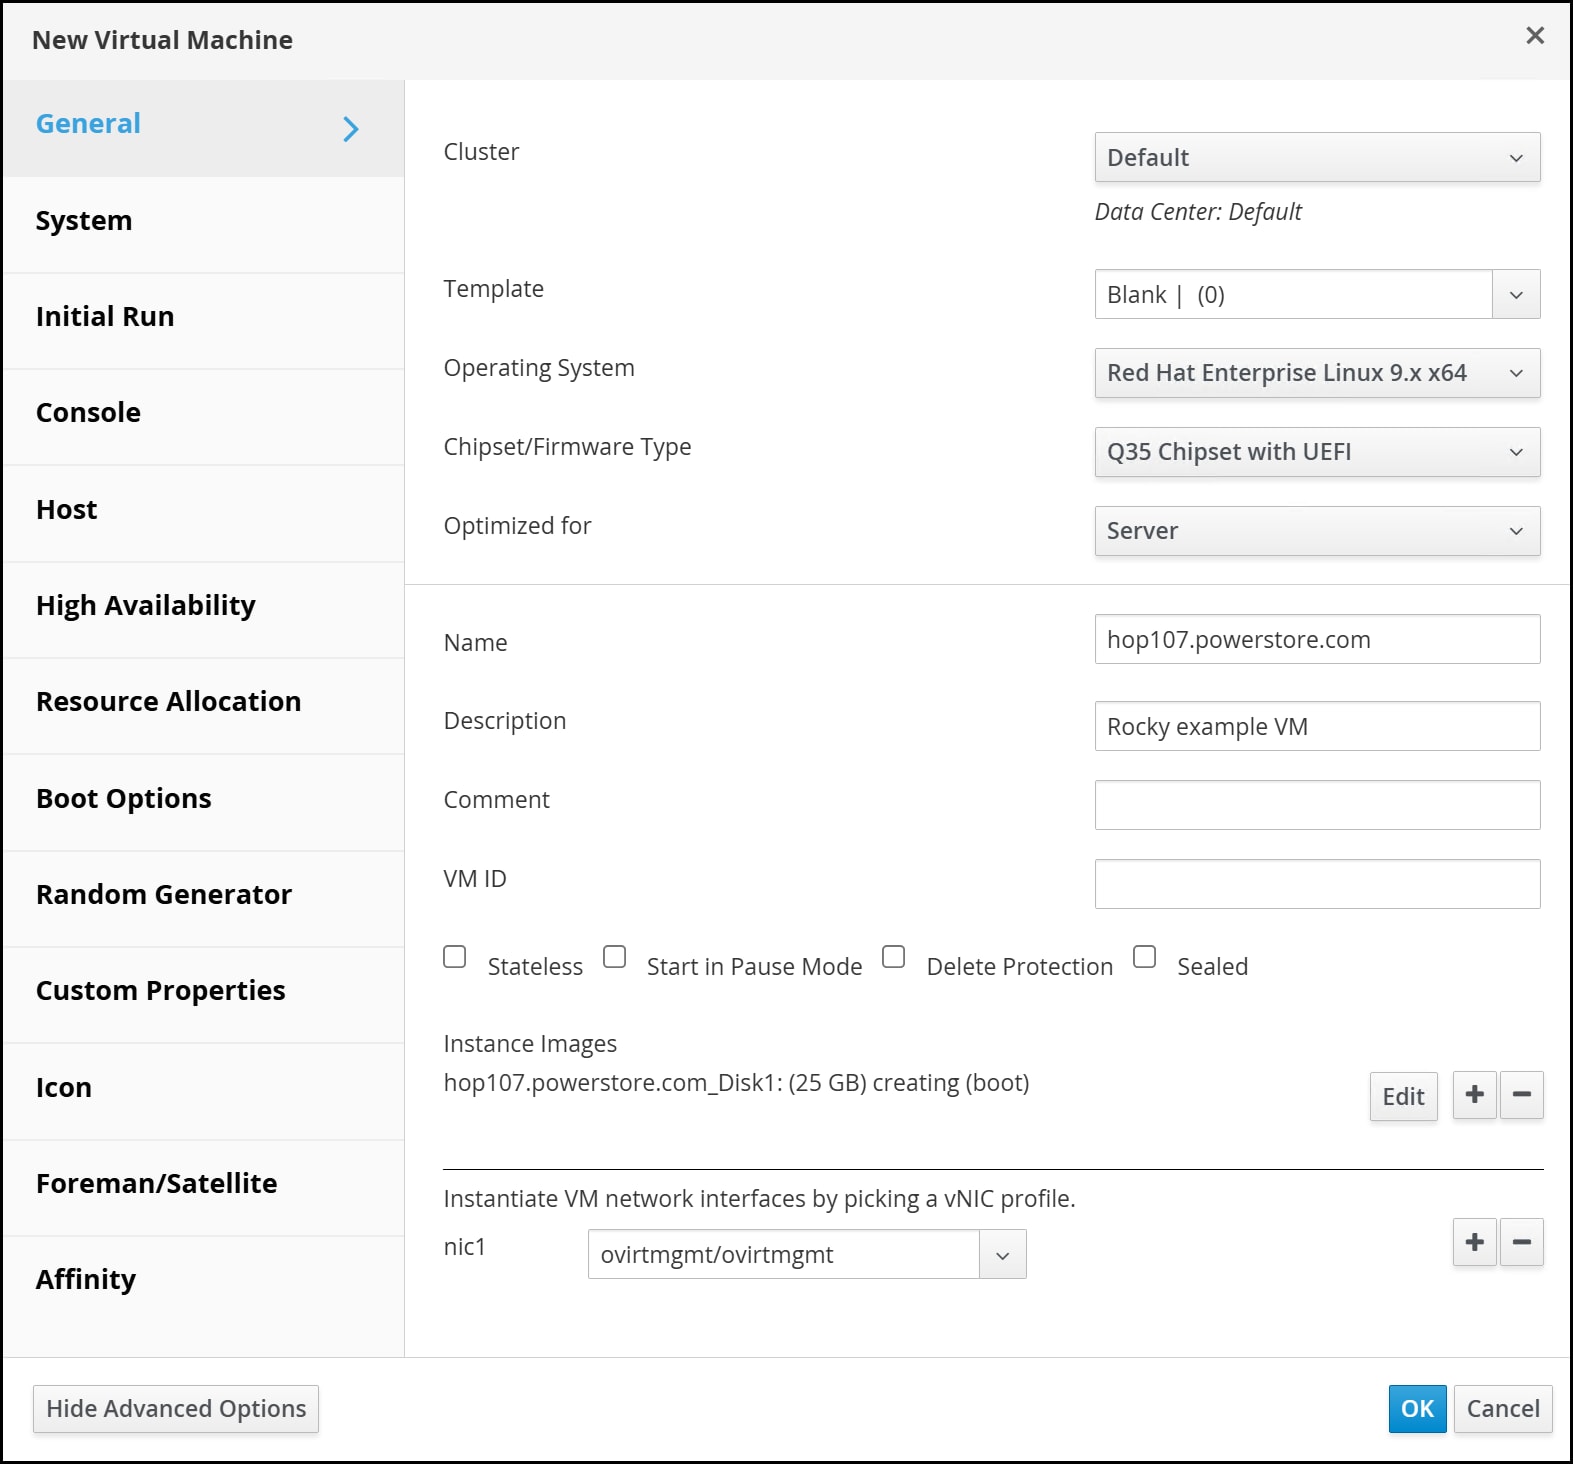Image resolution: width=1573 pixels, height=1464 pixels.
Task: Open the Cluster dropdown
Action: point(1317,158)
